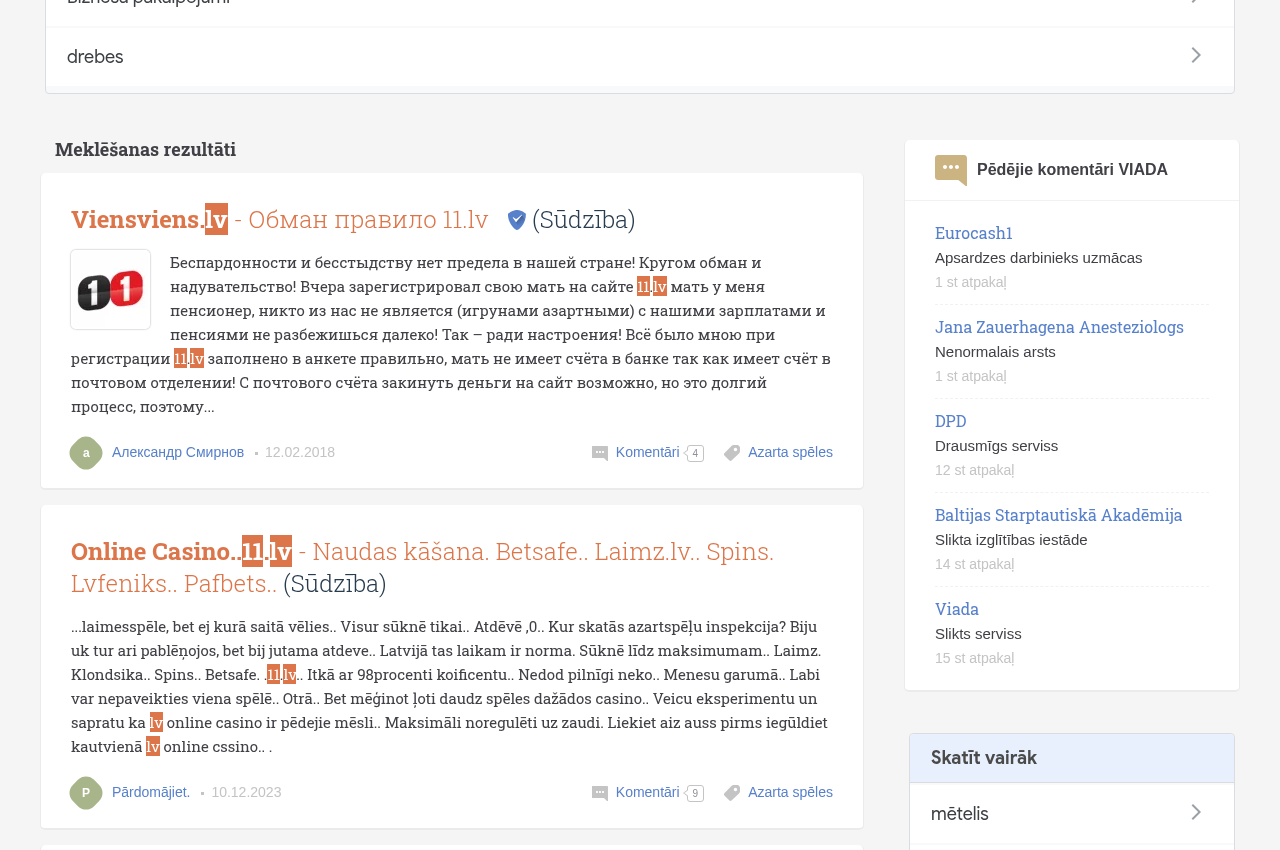Click the comment count badge 4
1280x850 pixels.
click(x=695, y=454)
